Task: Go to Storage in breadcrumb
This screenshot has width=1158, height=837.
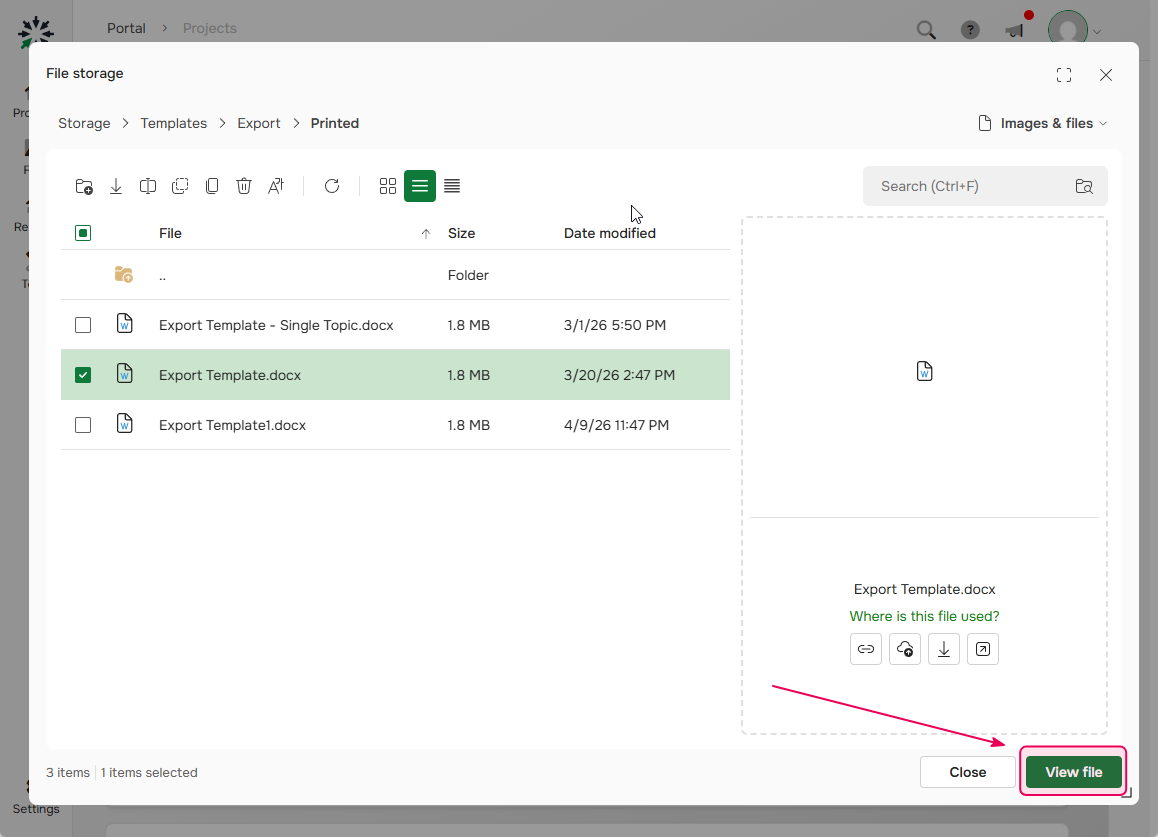Action: tap(84, 123)
